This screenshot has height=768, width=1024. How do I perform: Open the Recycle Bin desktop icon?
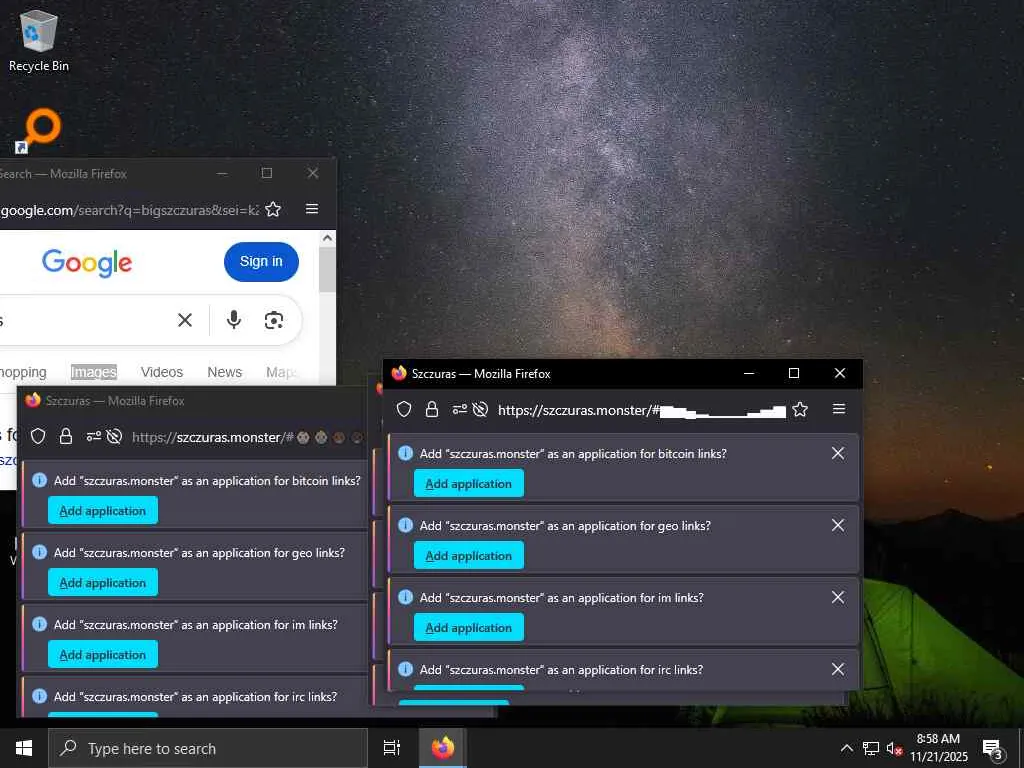[39, 41]
